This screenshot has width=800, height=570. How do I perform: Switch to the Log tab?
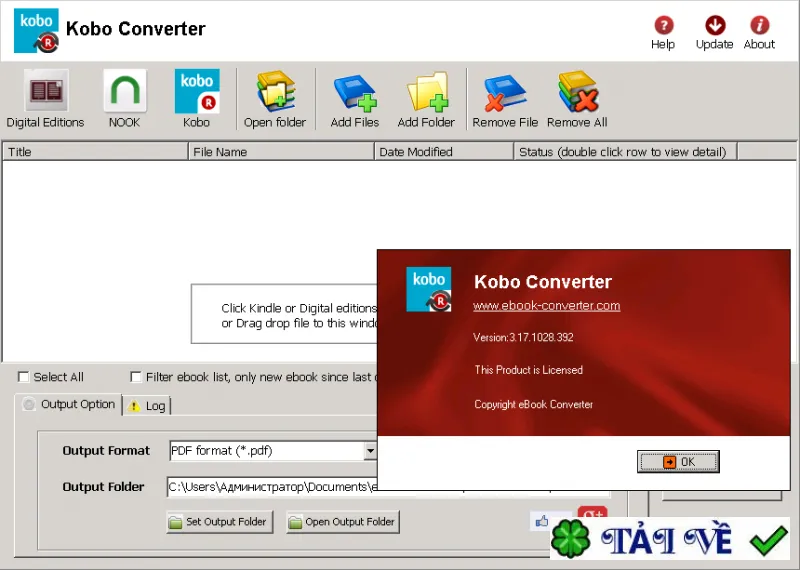(x=147, y=406)
